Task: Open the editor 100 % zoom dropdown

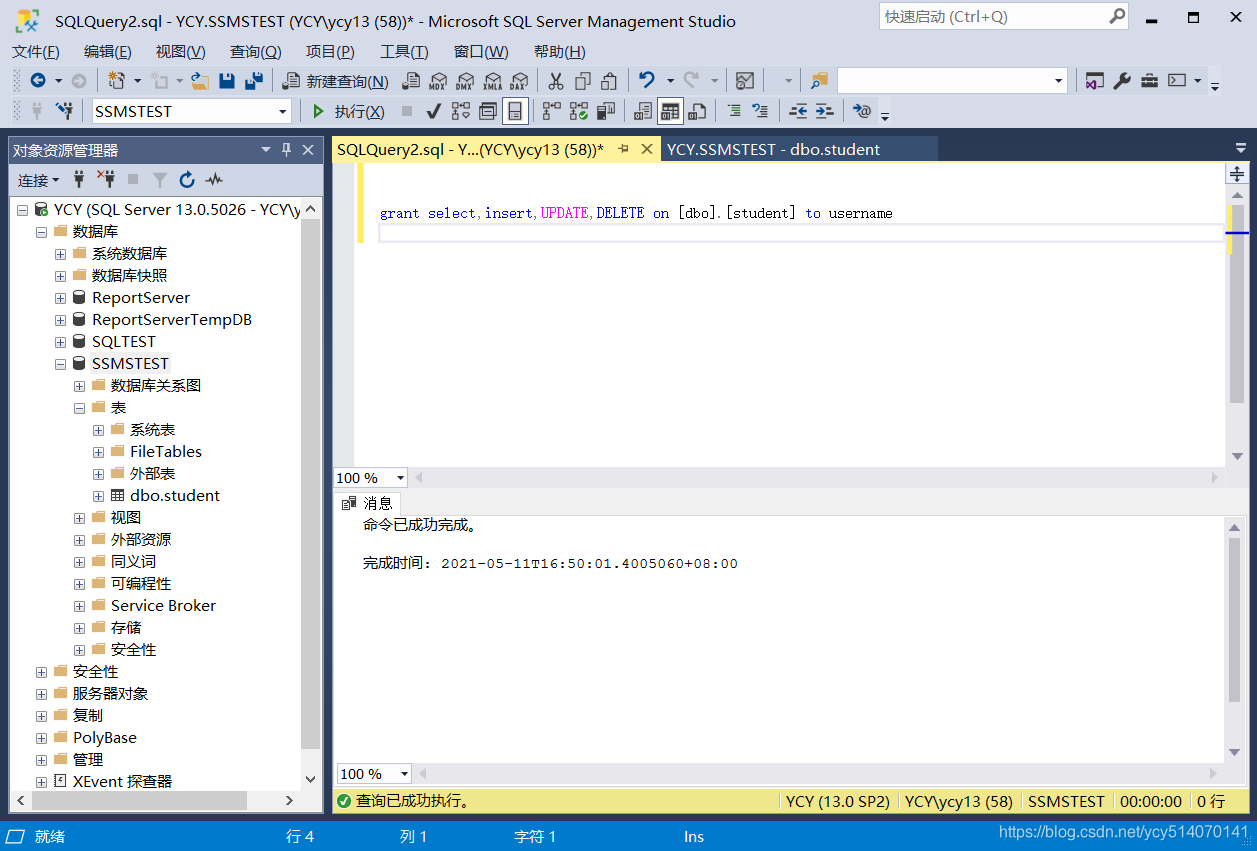Action: click(x=401, y=478)
